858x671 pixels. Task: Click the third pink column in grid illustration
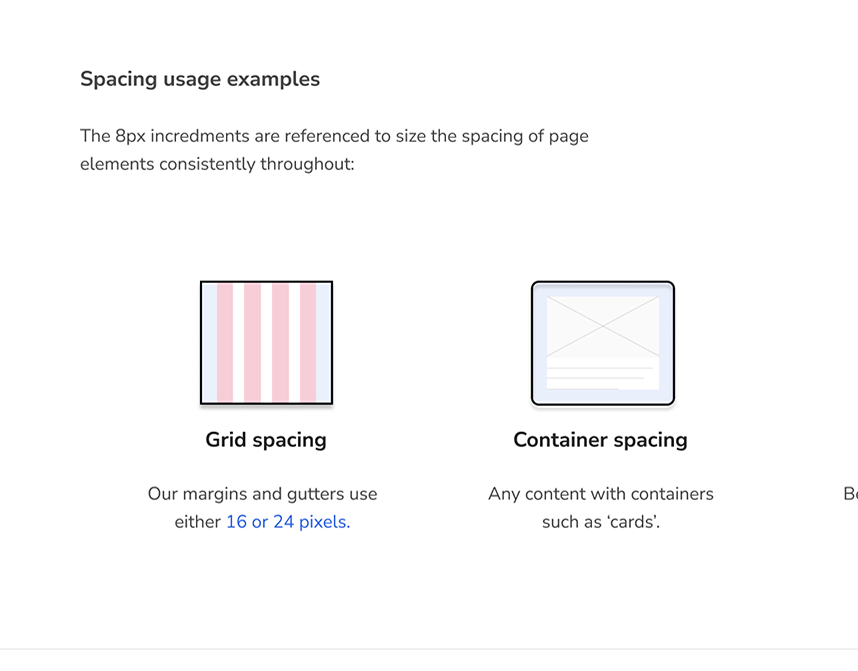pos(280,343)
